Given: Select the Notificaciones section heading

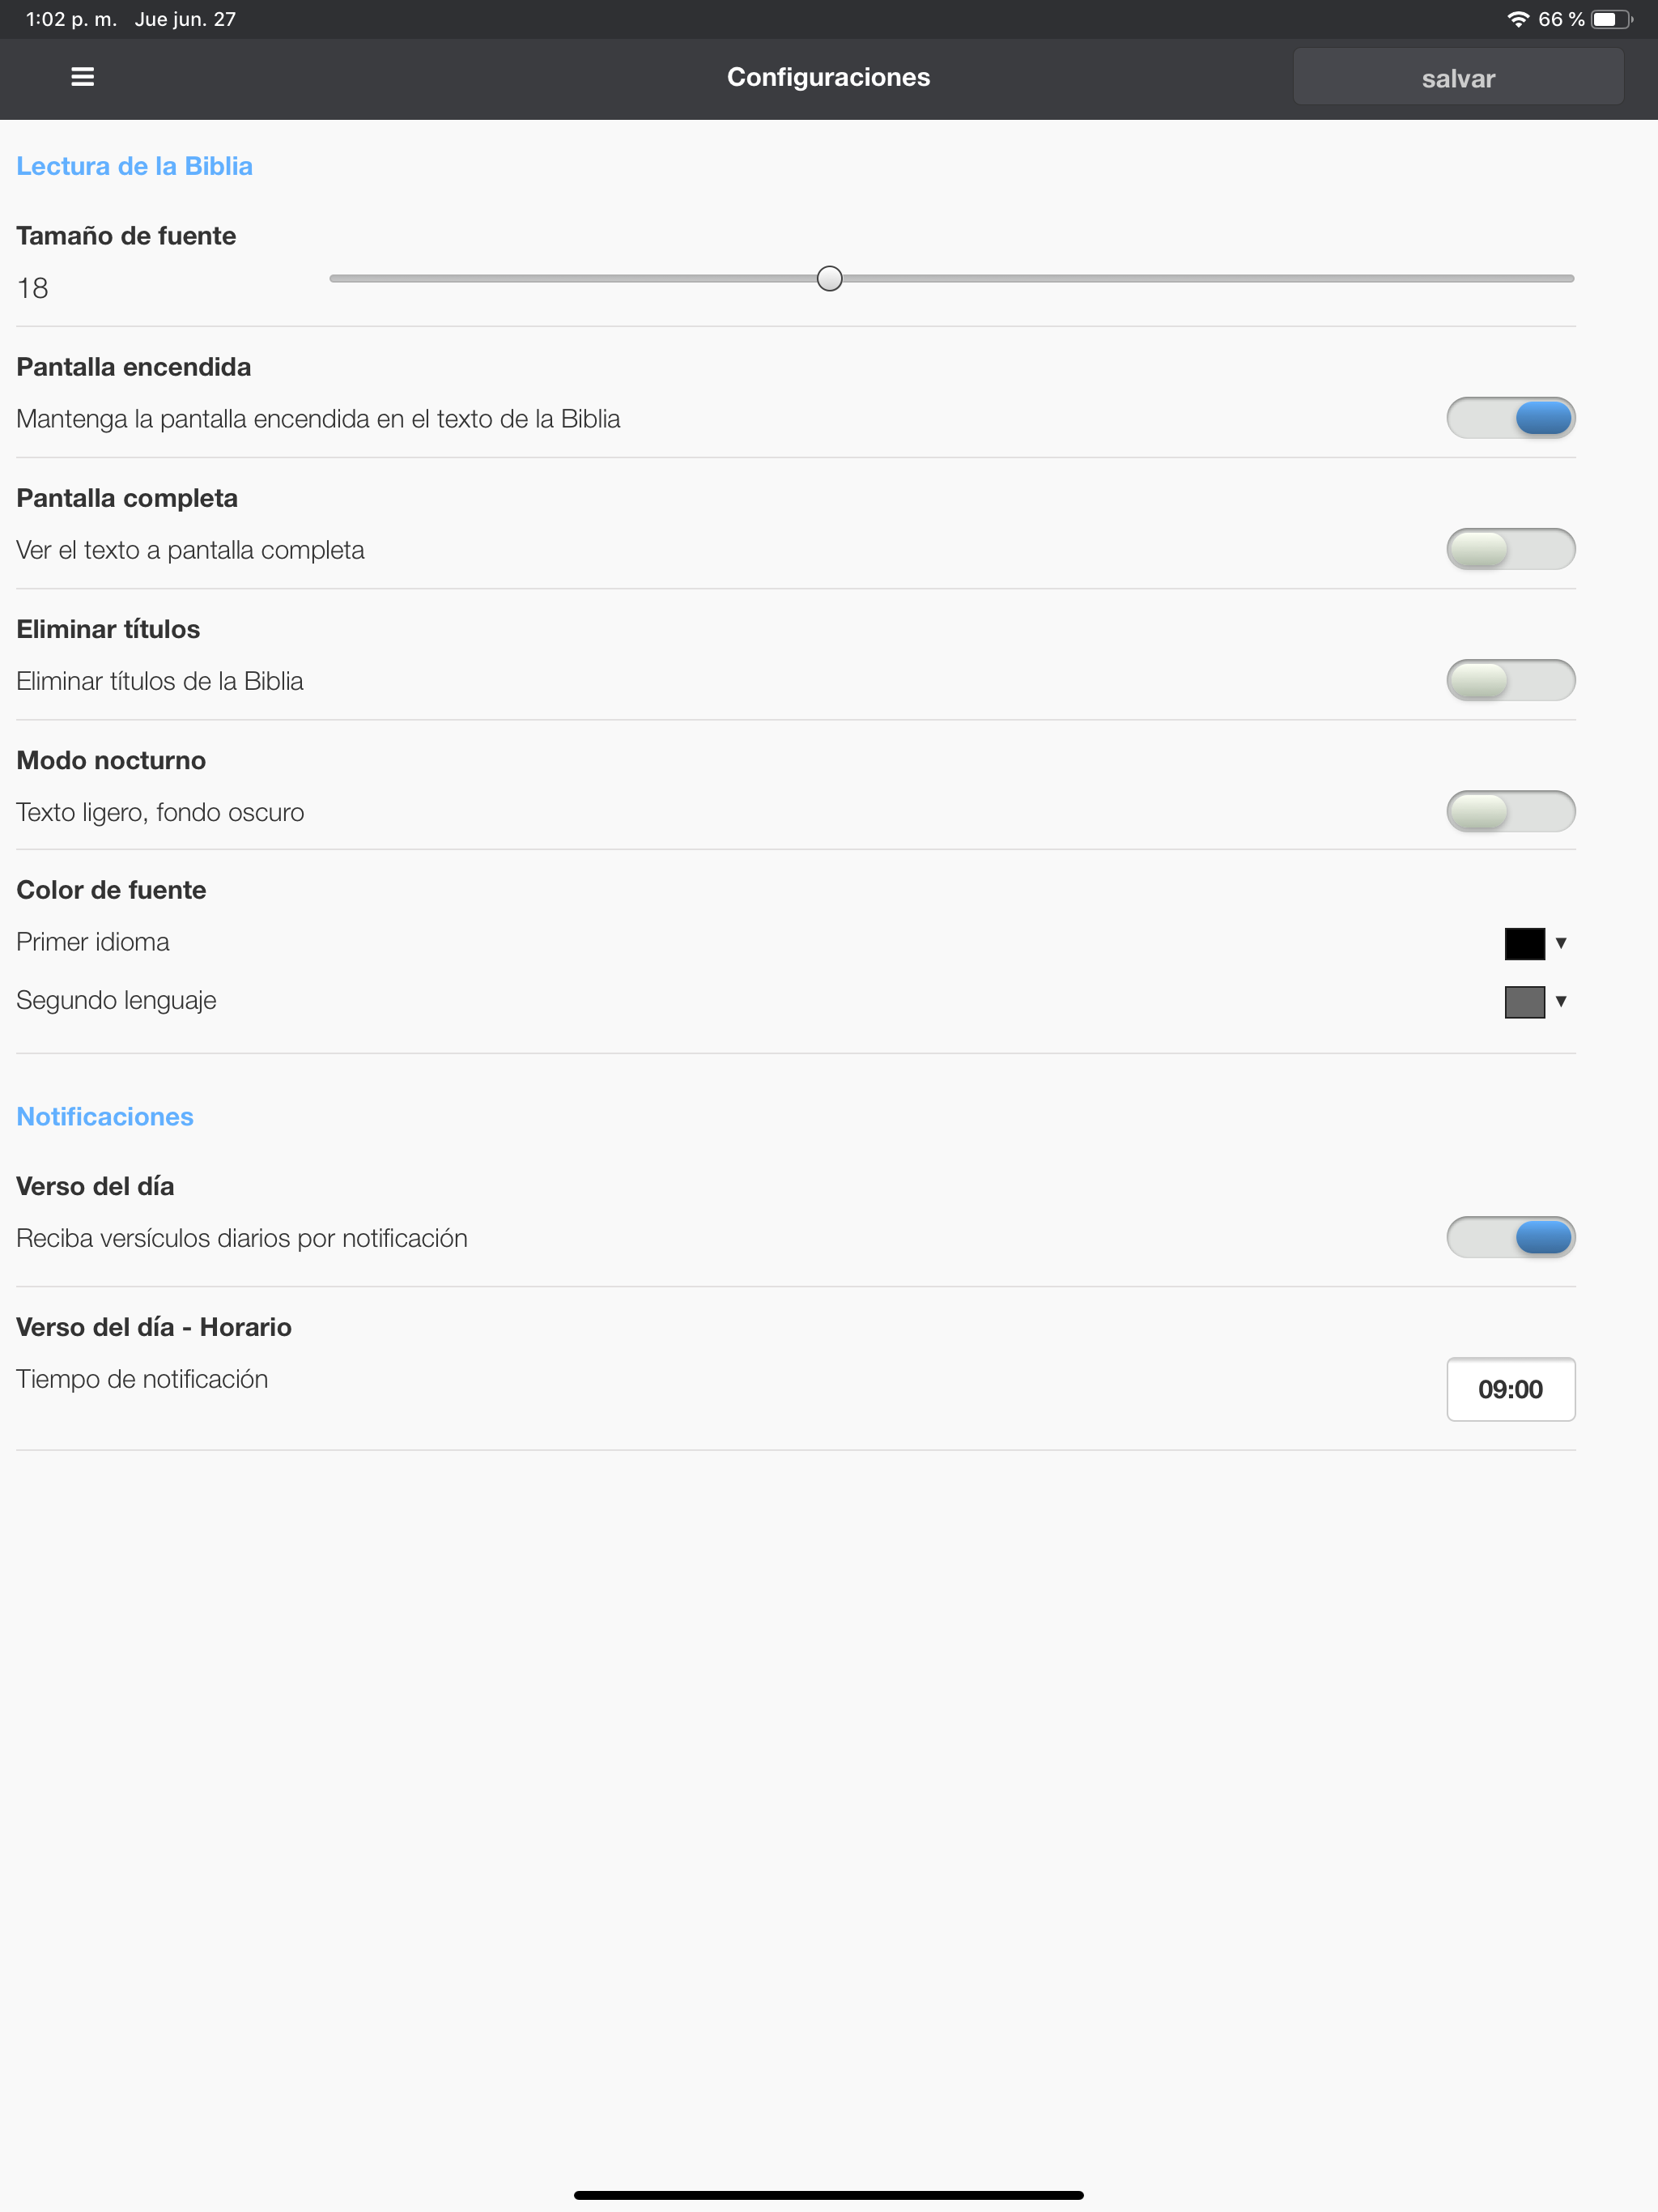Looking at the screenshot, I should [x=105, y=1116].
